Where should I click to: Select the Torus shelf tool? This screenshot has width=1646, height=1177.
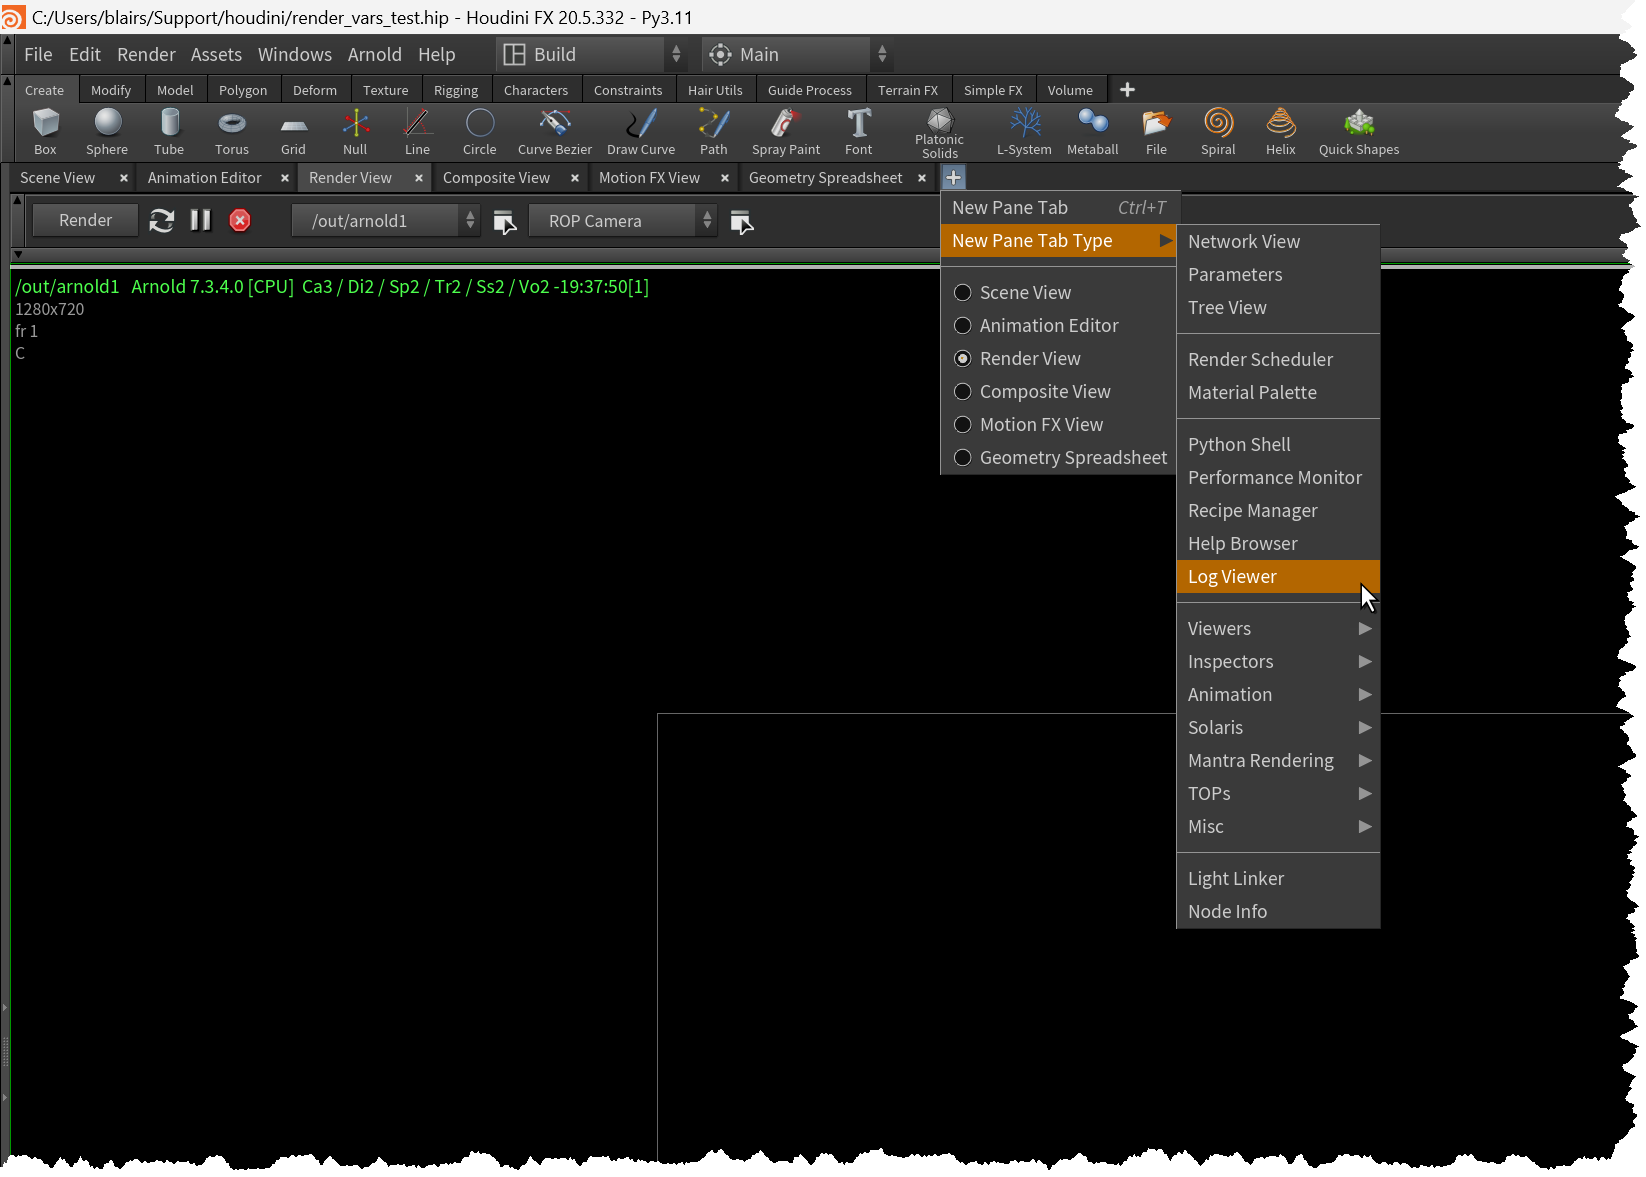(x=231, y=132)
